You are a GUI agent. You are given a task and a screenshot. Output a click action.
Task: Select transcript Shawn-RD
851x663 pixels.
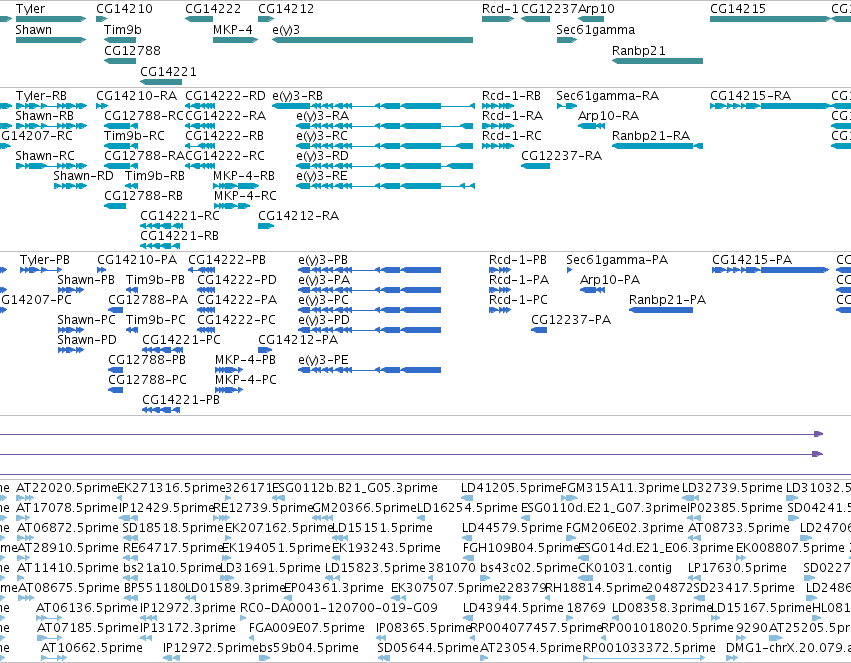[70, 186]
